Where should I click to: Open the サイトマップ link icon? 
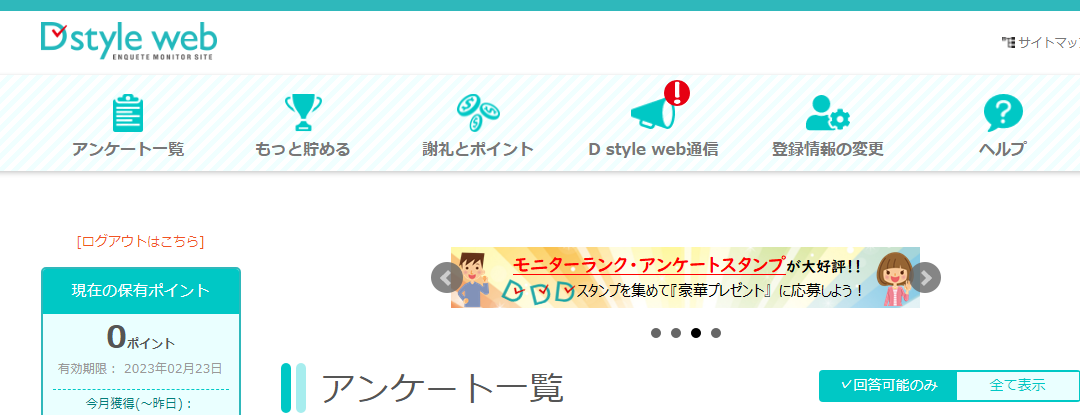pyautogui.click(x=1008, y=43)
